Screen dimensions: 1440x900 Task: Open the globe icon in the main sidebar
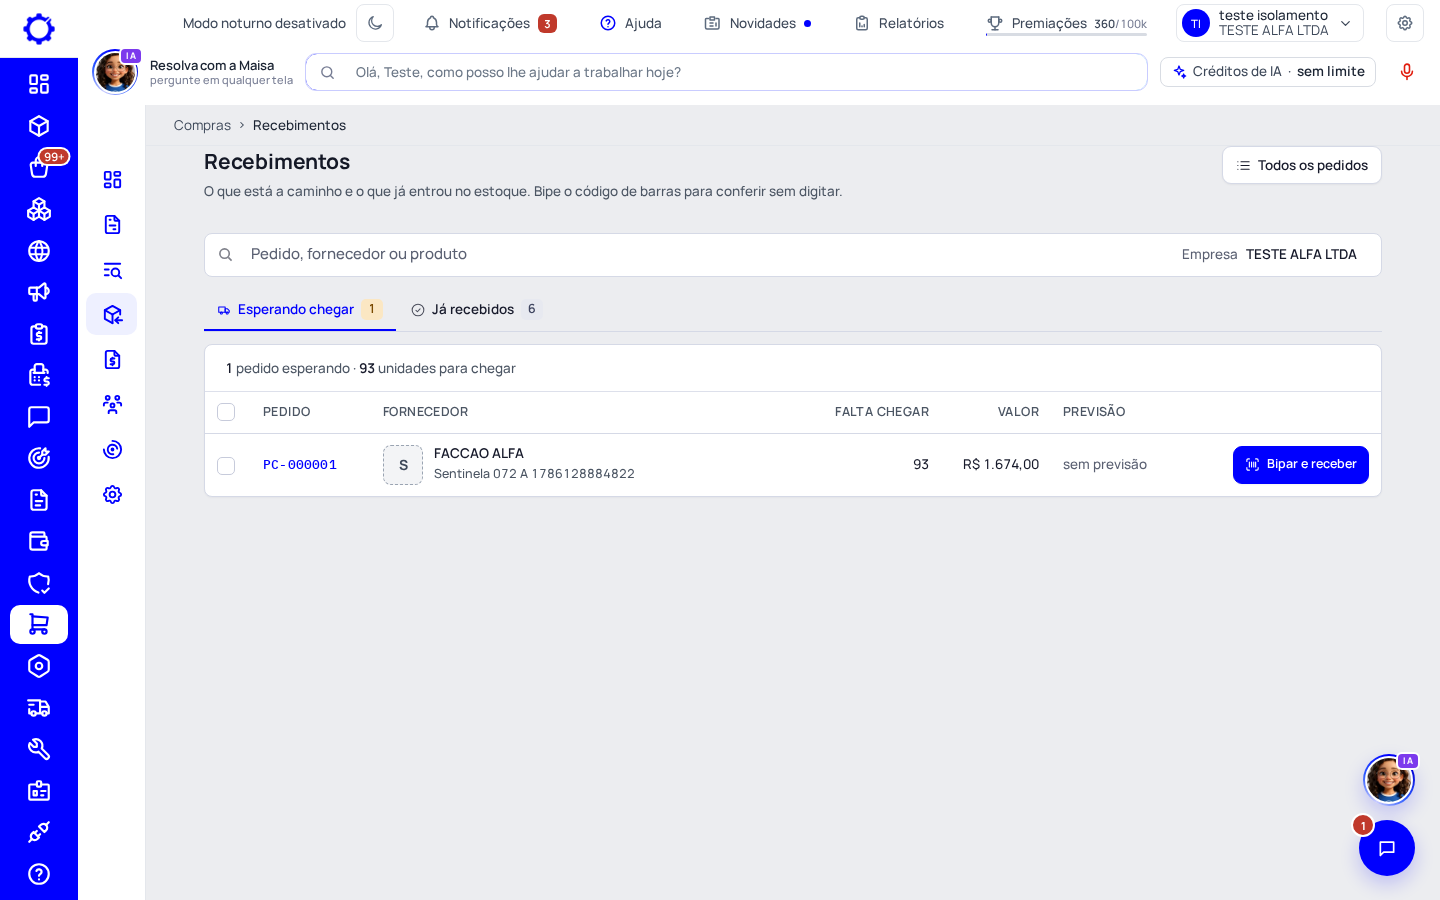[39, 251]
